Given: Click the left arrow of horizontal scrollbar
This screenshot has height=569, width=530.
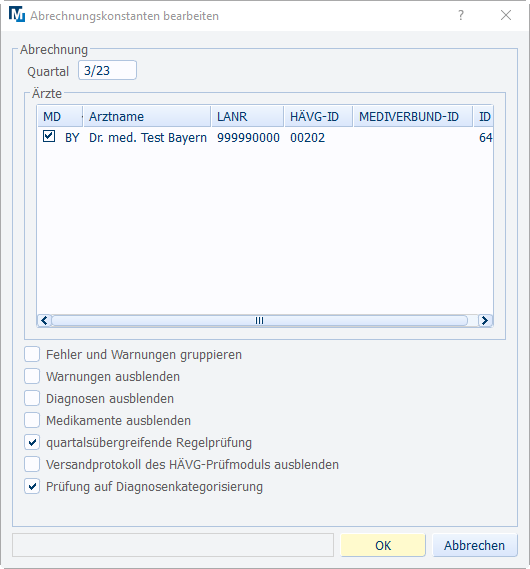Looking at the screenshot, I should click(x=44, y=320).
